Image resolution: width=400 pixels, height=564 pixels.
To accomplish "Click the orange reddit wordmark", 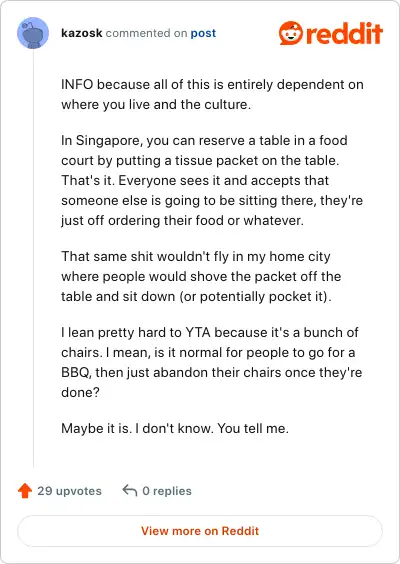I will (345, 33).
